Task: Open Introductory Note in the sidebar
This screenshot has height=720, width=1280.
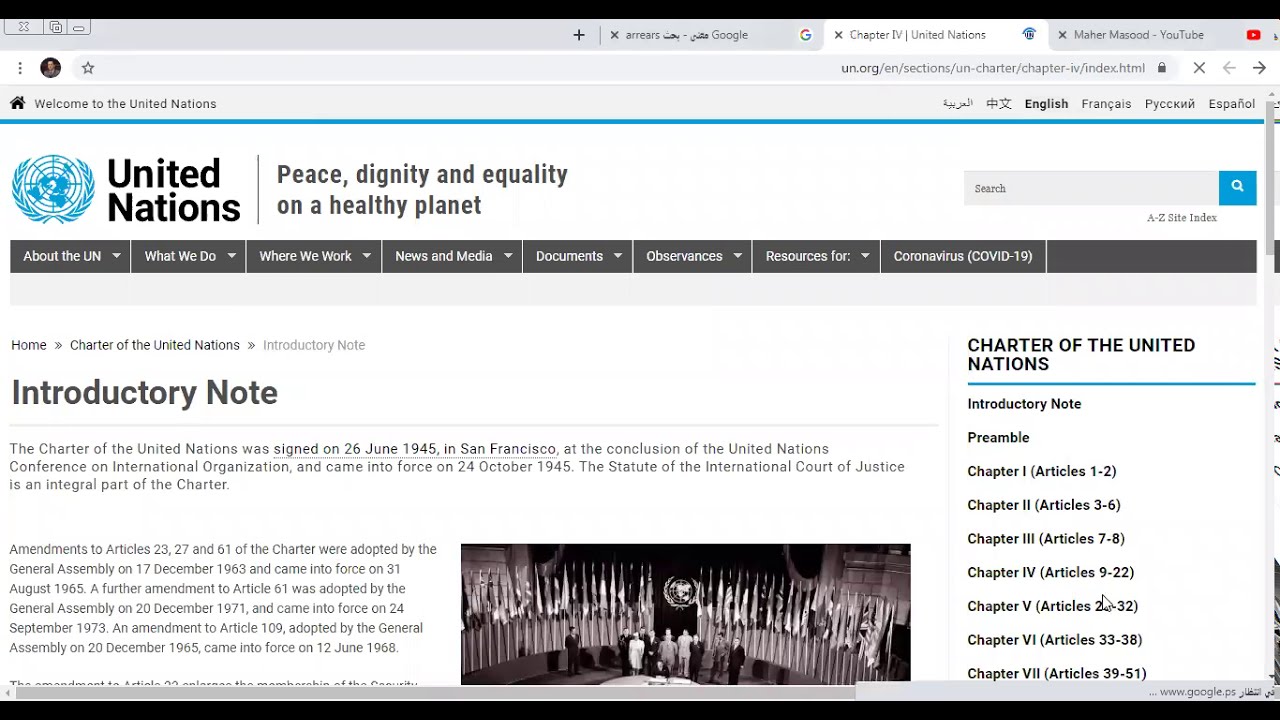Action: pos(1024,404)
